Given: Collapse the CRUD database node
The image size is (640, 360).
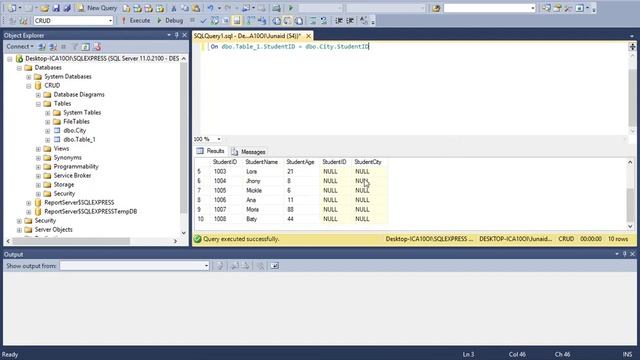Looking at the screenshot, I should [29, 86].
